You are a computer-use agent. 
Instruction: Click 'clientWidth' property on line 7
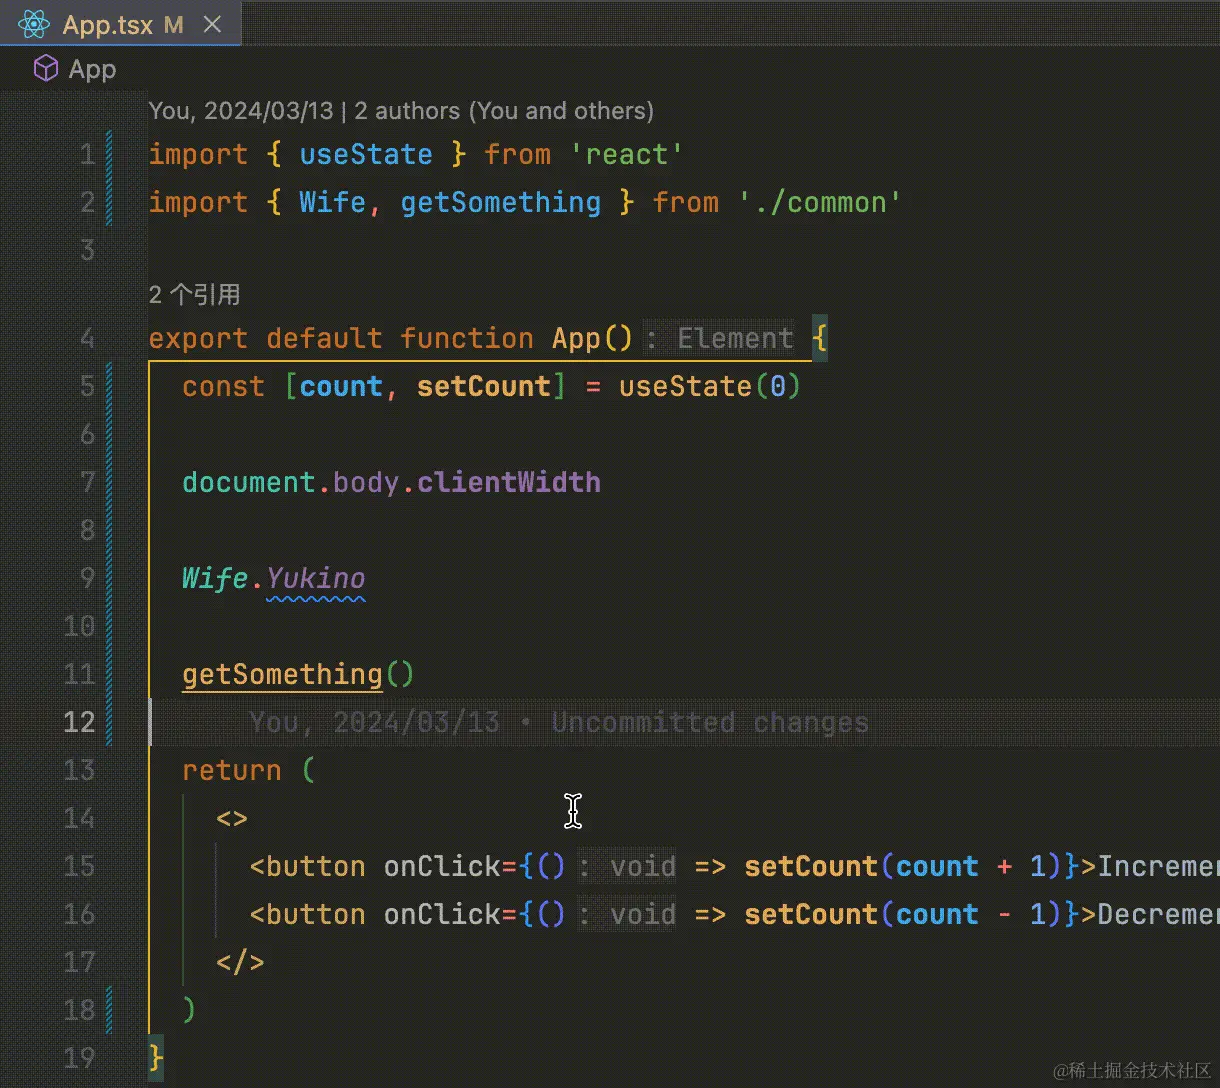(x=509, y=482)
